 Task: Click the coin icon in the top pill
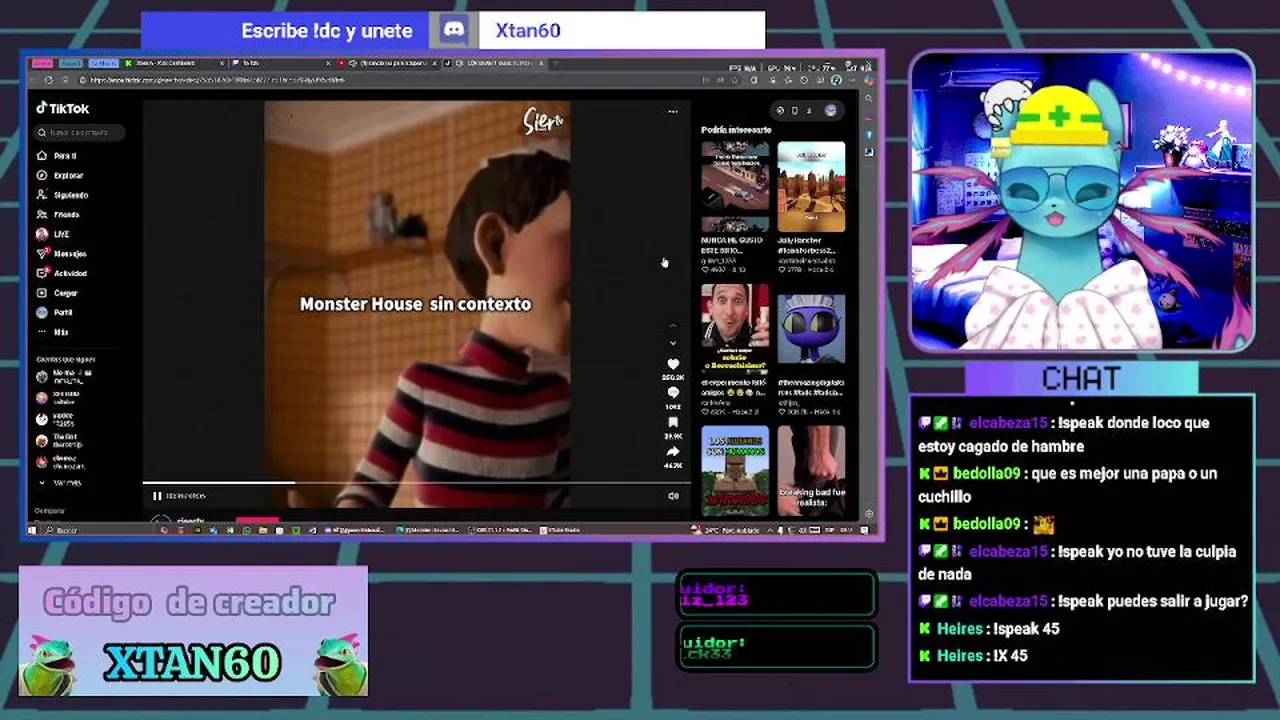pyautogui.click(x=780, y=111)
